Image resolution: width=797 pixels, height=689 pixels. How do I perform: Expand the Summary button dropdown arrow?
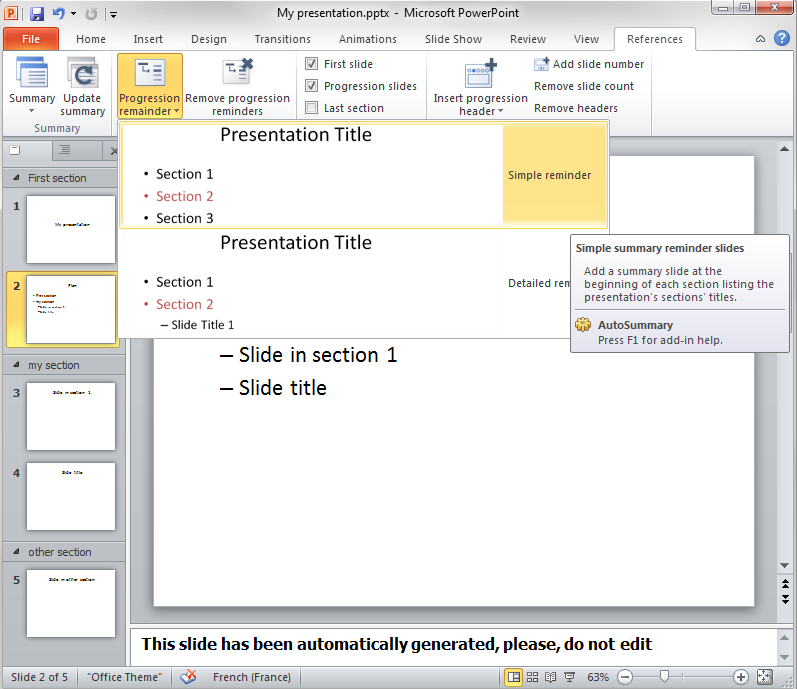coord(32,111)
